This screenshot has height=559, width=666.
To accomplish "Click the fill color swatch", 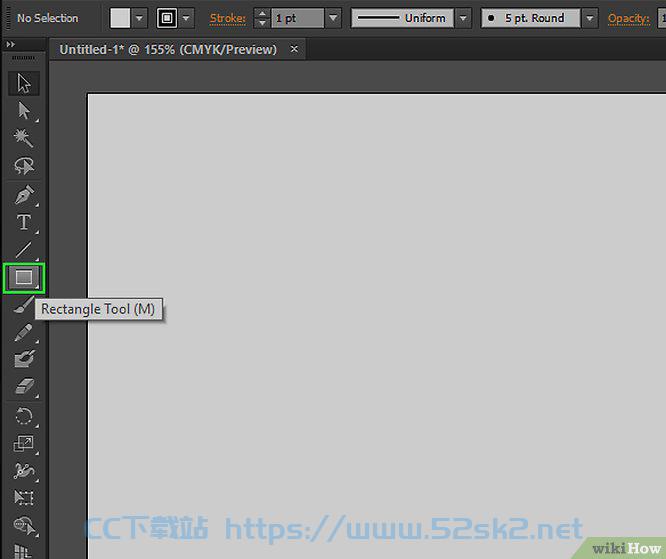I will pos(120,18).
